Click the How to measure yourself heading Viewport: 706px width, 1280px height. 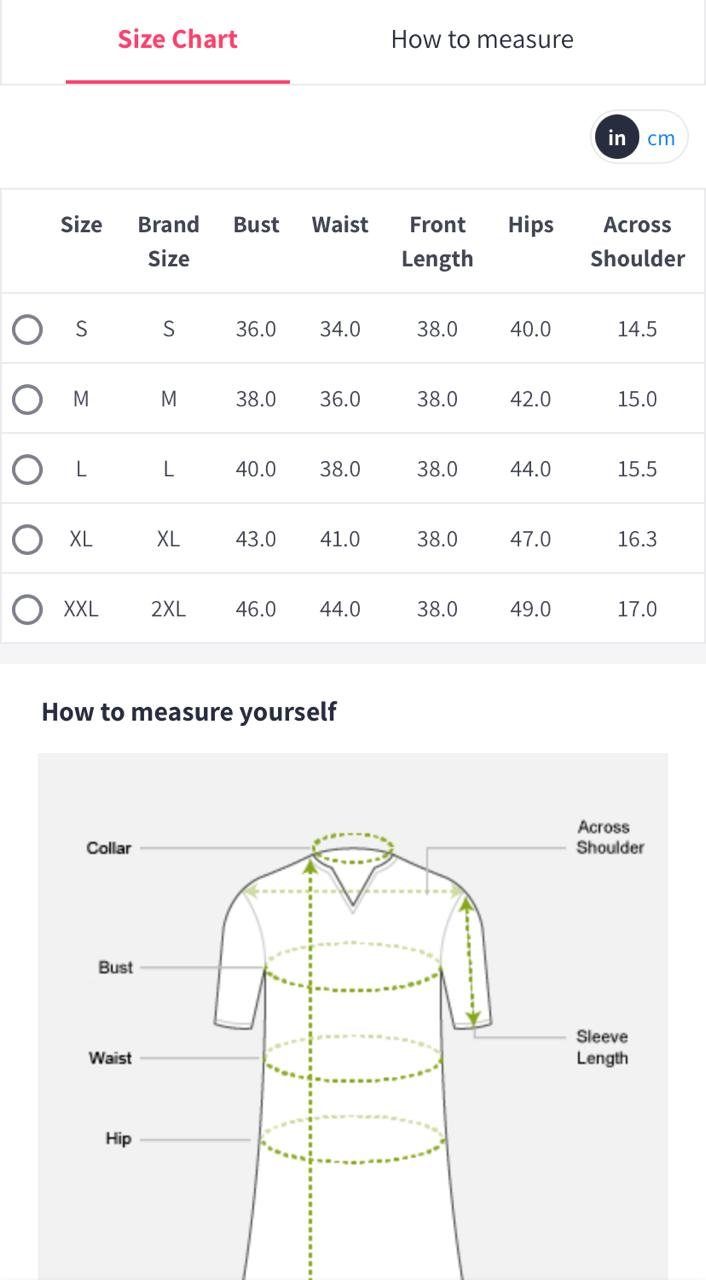tap(189, 712)
